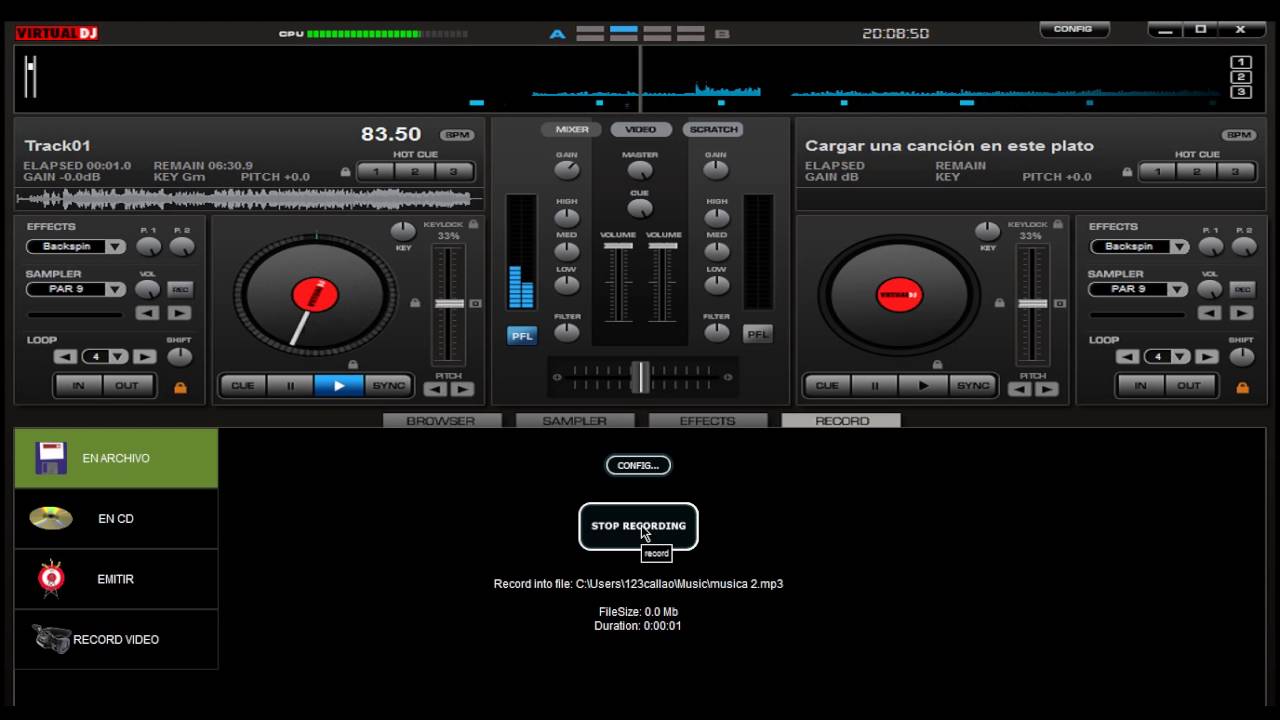Image resolution: width=1280 pixels, height=720 pixels.
Task: Set loop IN on right deck
Action: (x=1141, y=385)
